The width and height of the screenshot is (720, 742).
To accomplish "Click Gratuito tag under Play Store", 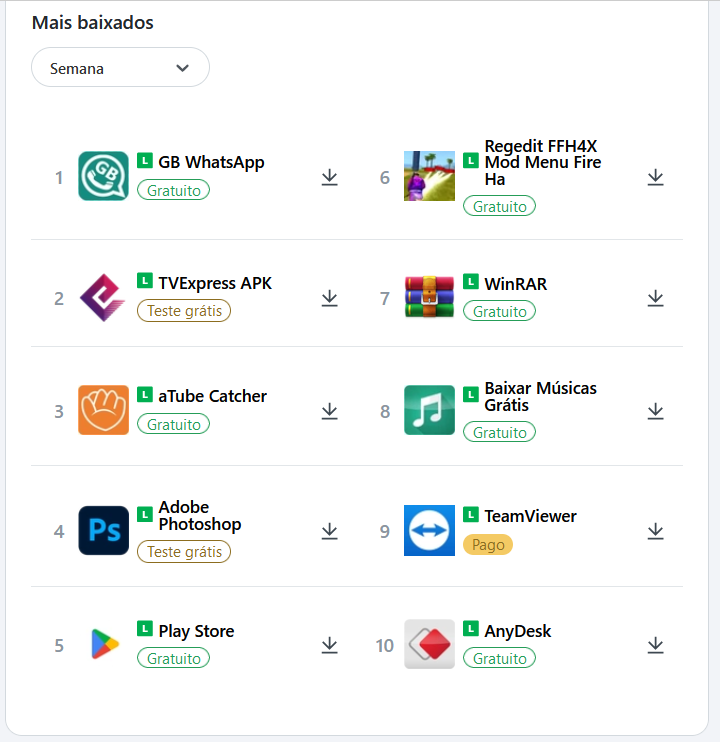I will (173, 658).
